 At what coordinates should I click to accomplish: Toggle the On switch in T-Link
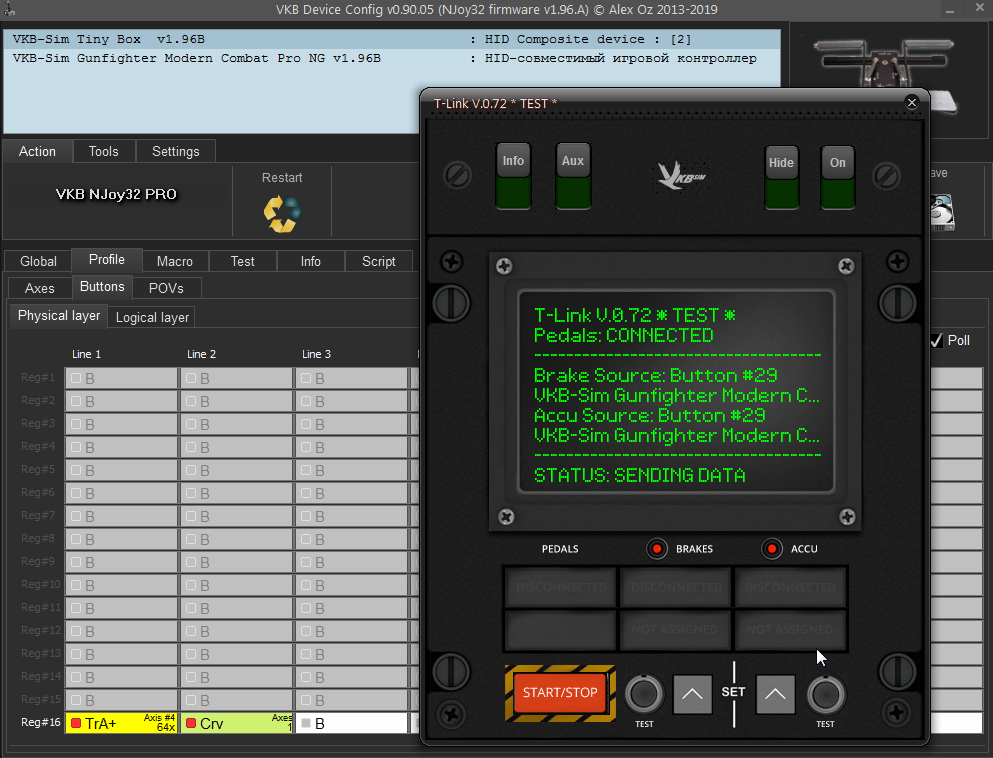[x=837, y=178]
